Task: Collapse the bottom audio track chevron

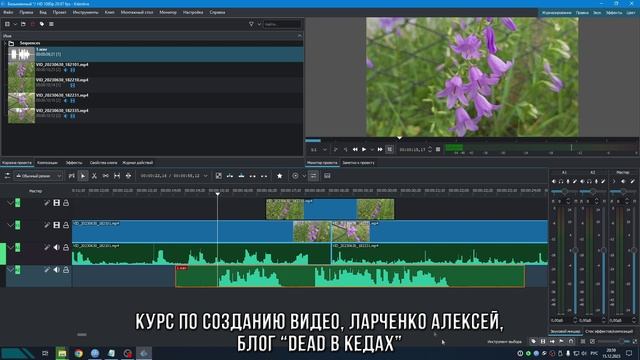Action: tap(10, 270)
